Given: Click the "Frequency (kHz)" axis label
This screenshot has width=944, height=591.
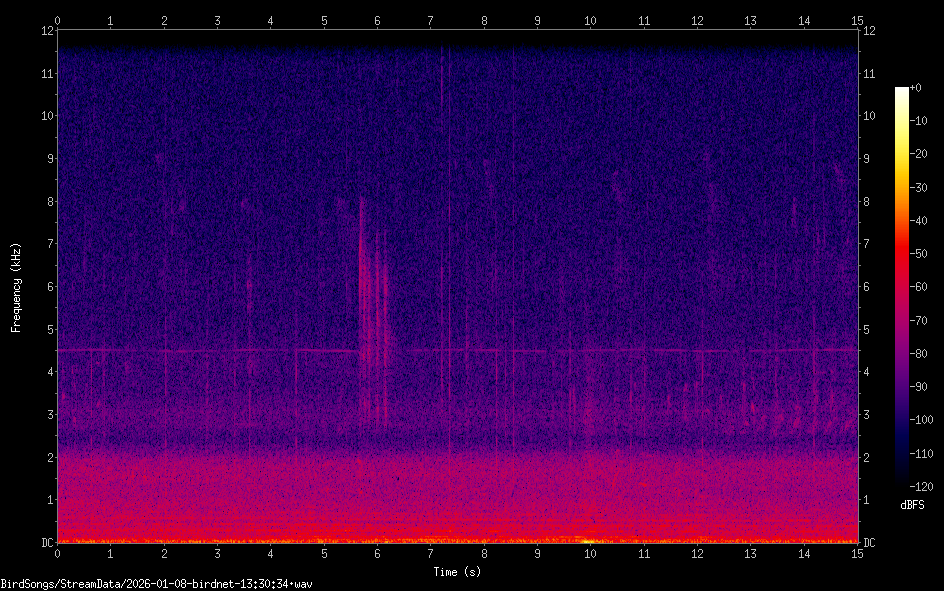Looking at the screenshot, I should point(16,287).
